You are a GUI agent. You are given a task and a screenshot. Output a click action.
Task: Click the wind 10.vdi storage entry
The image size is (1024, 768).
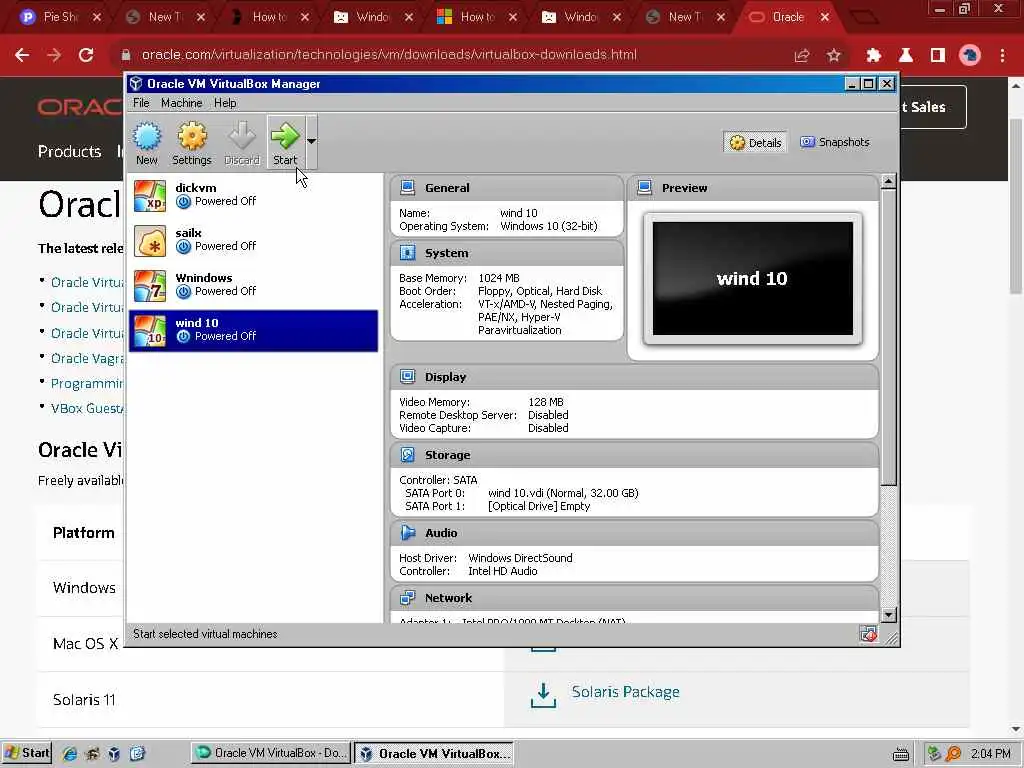tap(563, 493)
